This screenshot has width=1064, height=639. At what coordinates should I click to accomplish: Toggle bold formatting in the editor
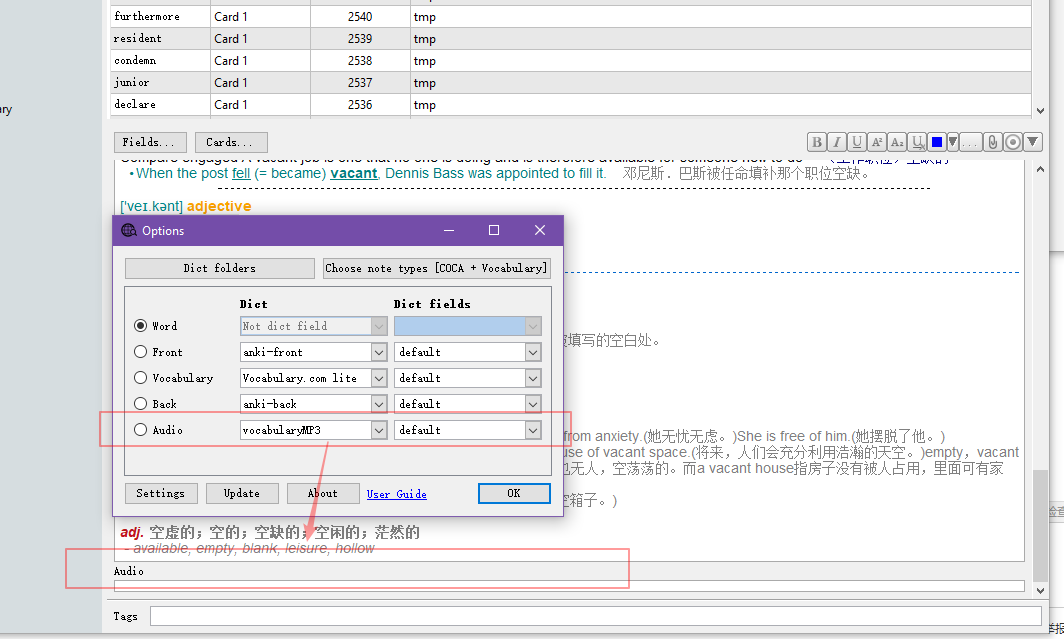(x=816, y=142)
